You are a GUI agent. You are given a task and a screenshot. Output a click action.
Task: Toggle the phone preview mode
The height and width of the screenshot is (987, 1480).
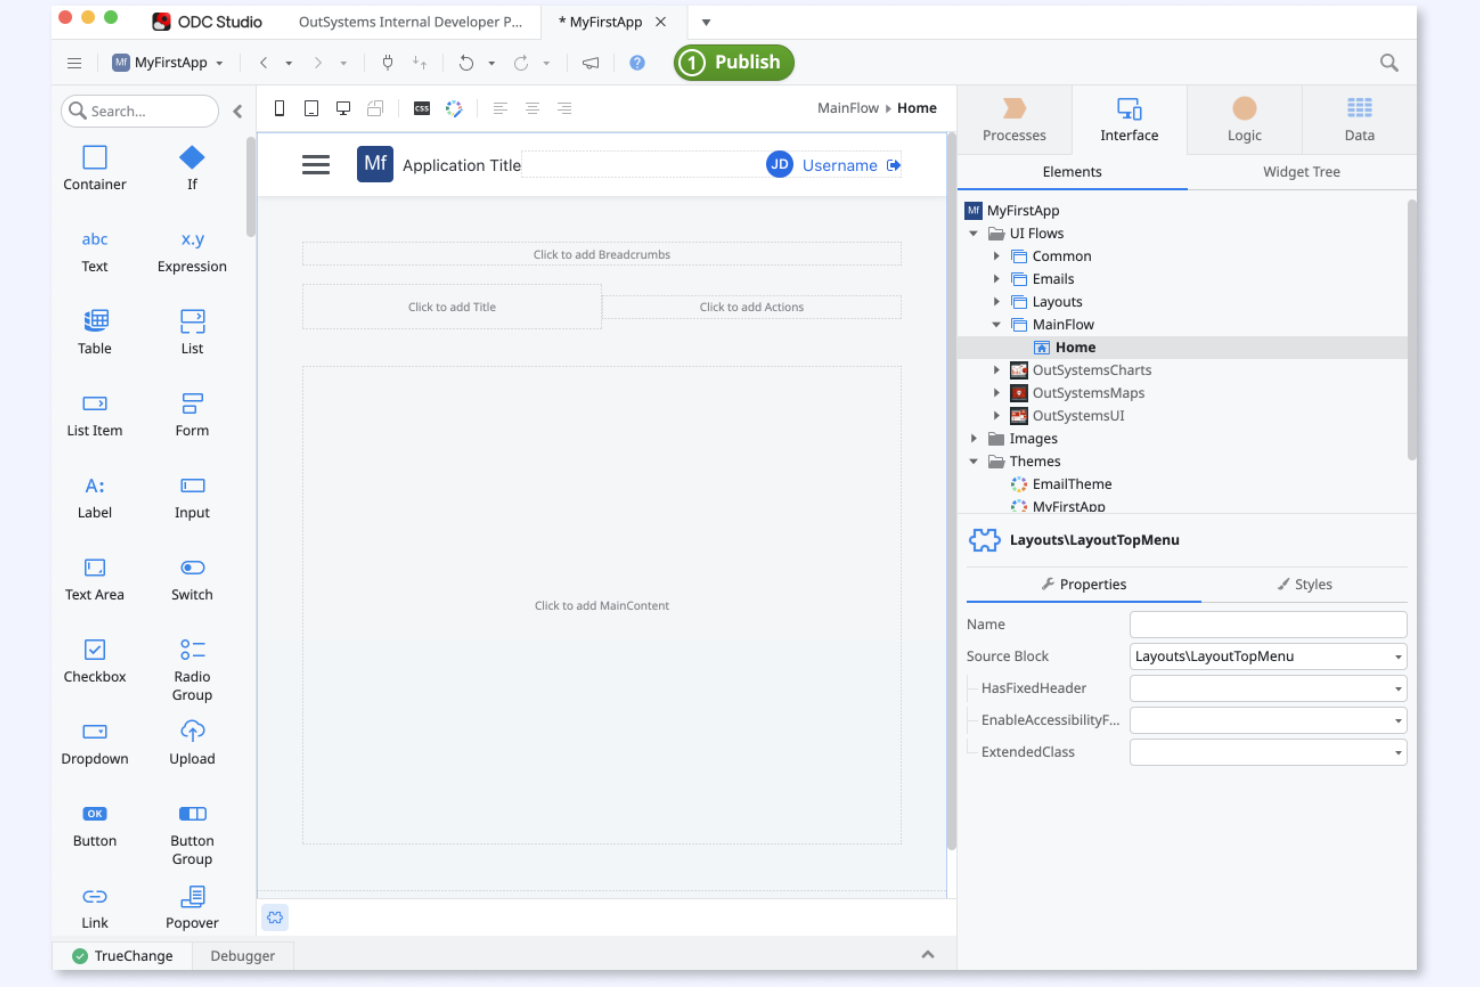coord(279,108)
